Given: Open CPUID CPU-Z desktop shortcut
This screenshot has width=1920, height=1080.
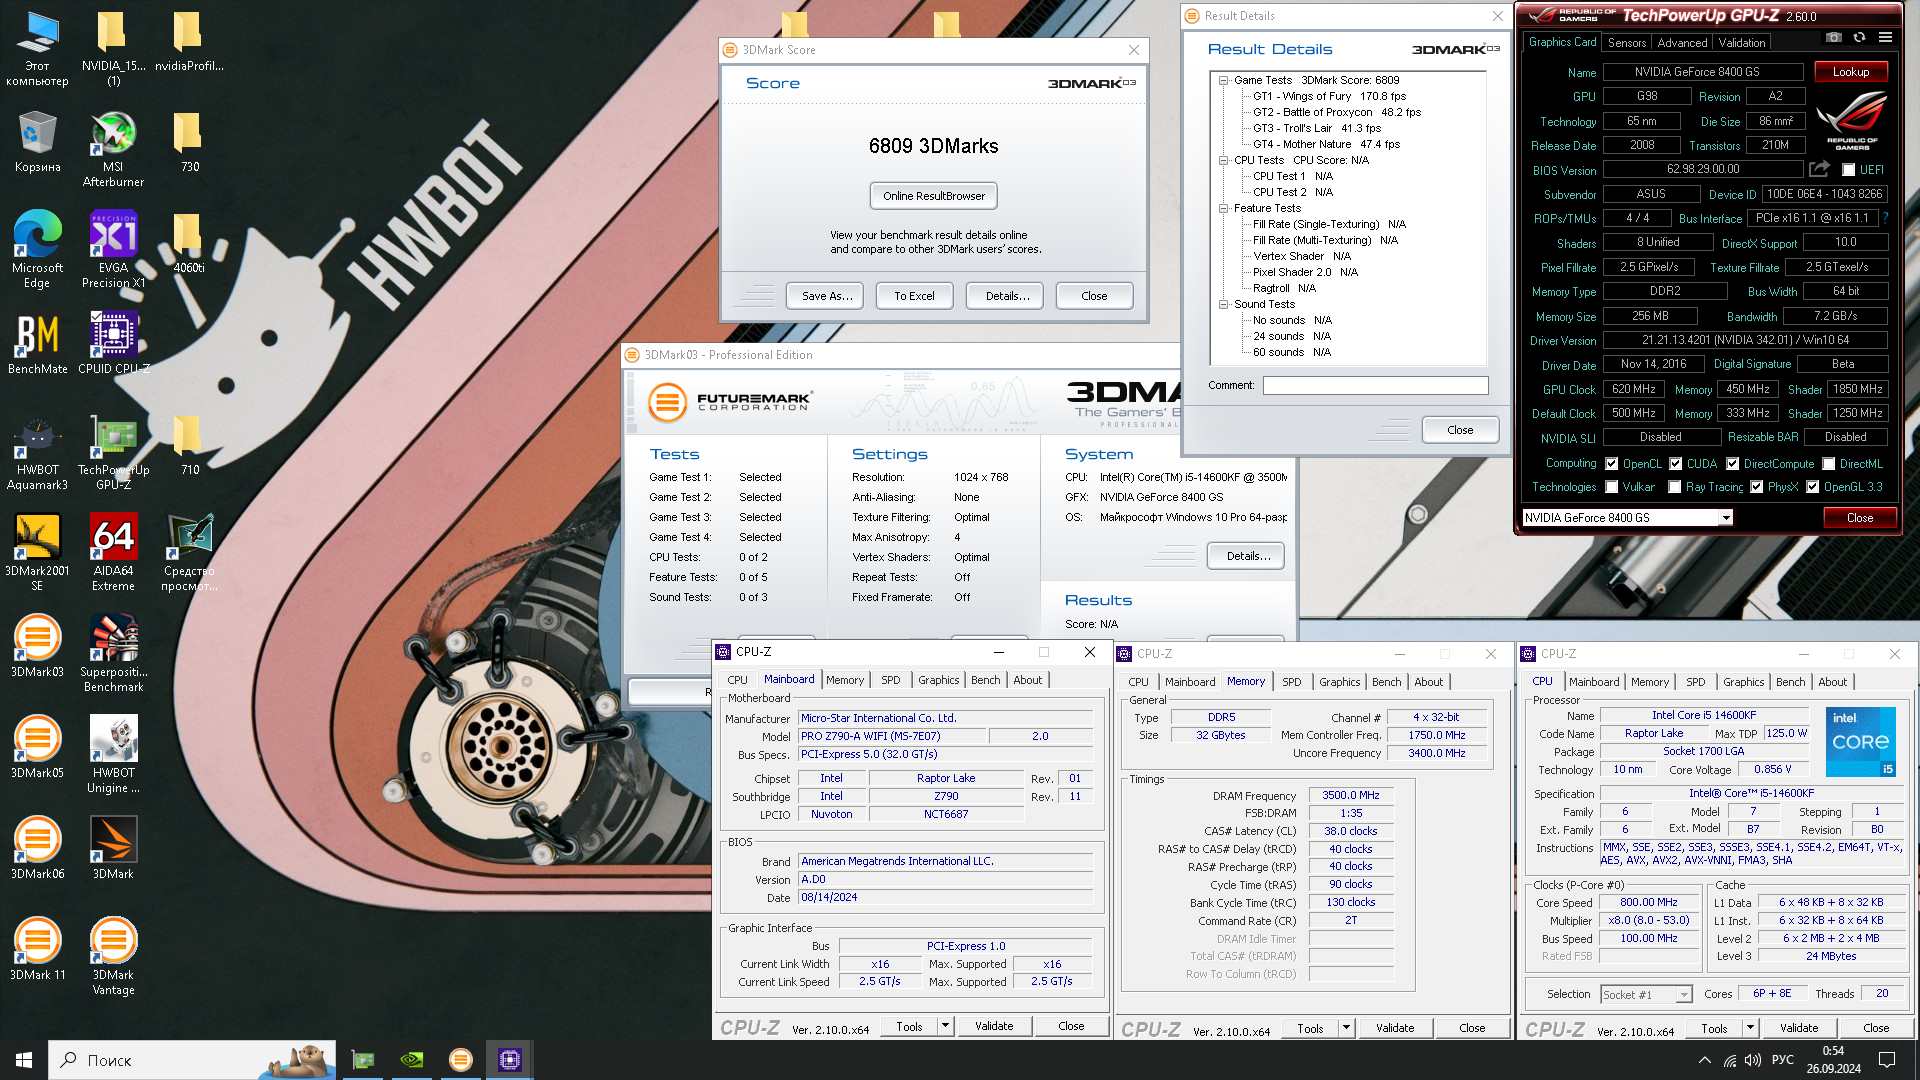Looking at the screenshot, I should pos(113,345).
